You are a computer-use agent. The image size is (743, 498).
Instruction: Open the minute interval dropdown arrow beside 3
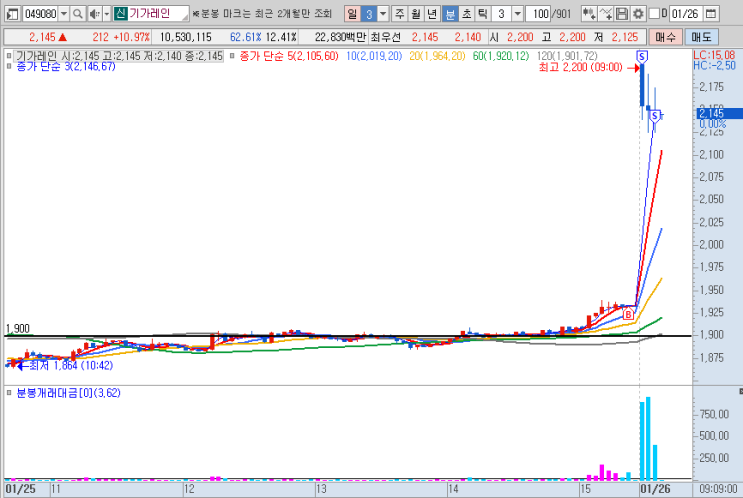pos(517,14)
